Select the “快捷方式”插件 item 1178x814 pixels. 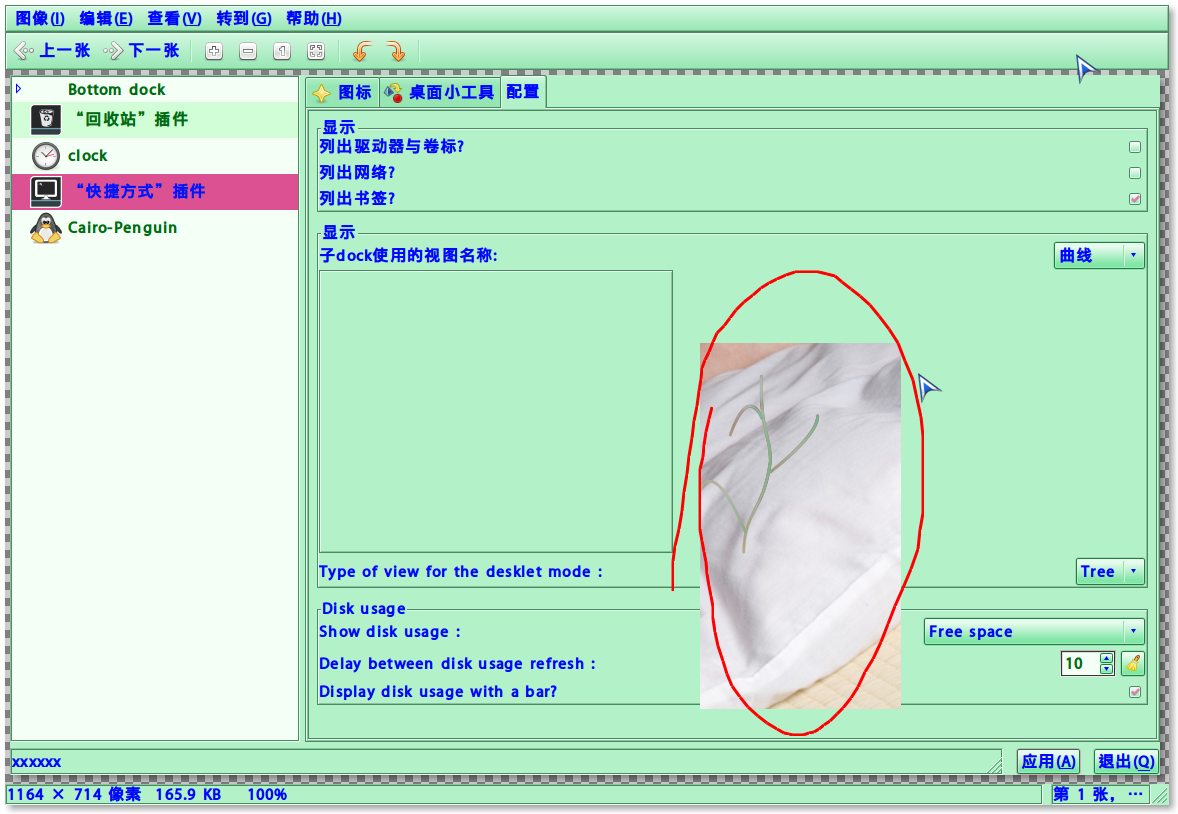[x=155, y=192]
